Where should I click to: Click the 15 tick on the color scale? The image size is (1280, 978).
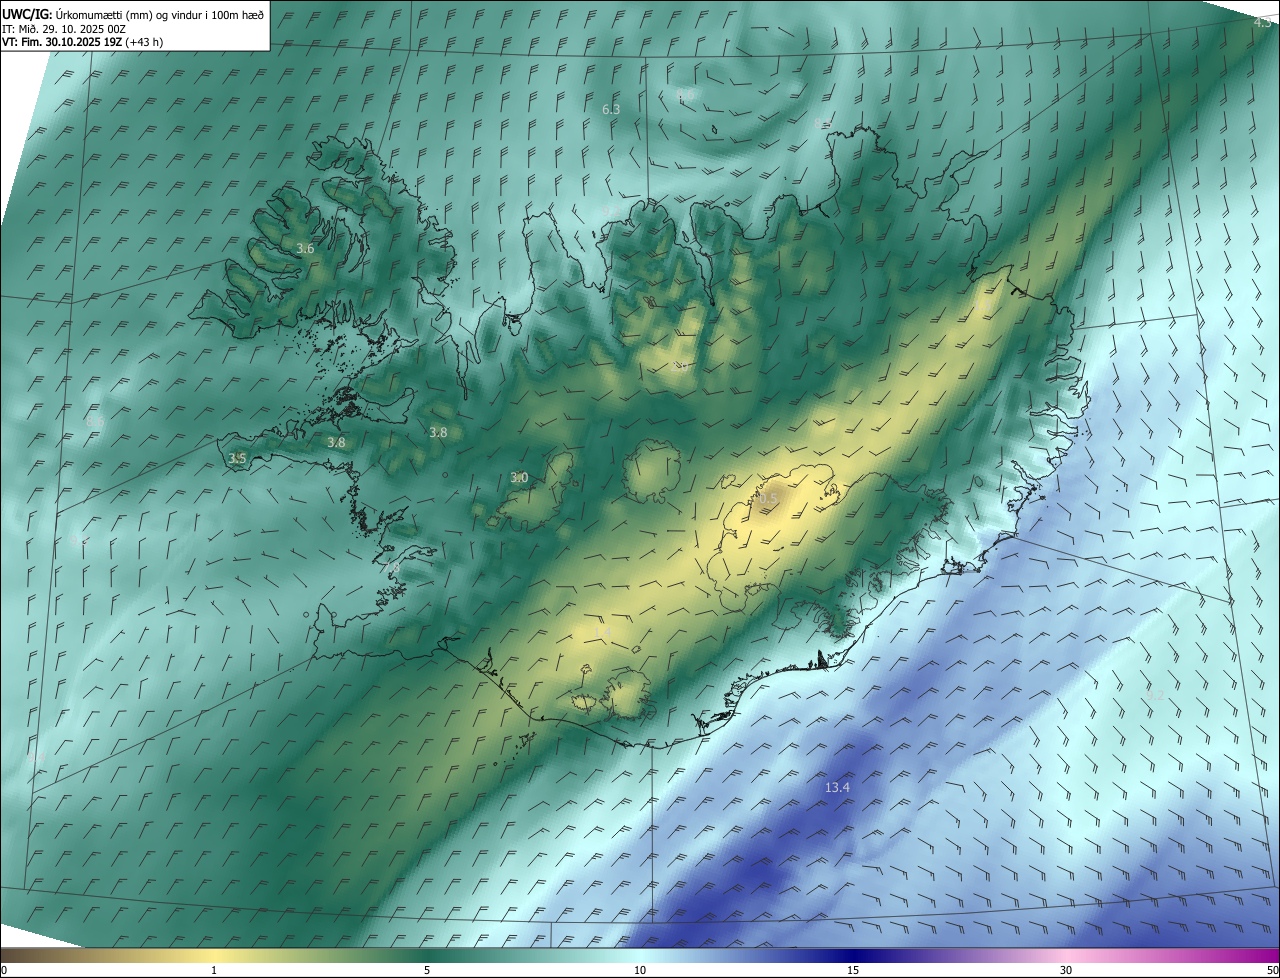853,970
